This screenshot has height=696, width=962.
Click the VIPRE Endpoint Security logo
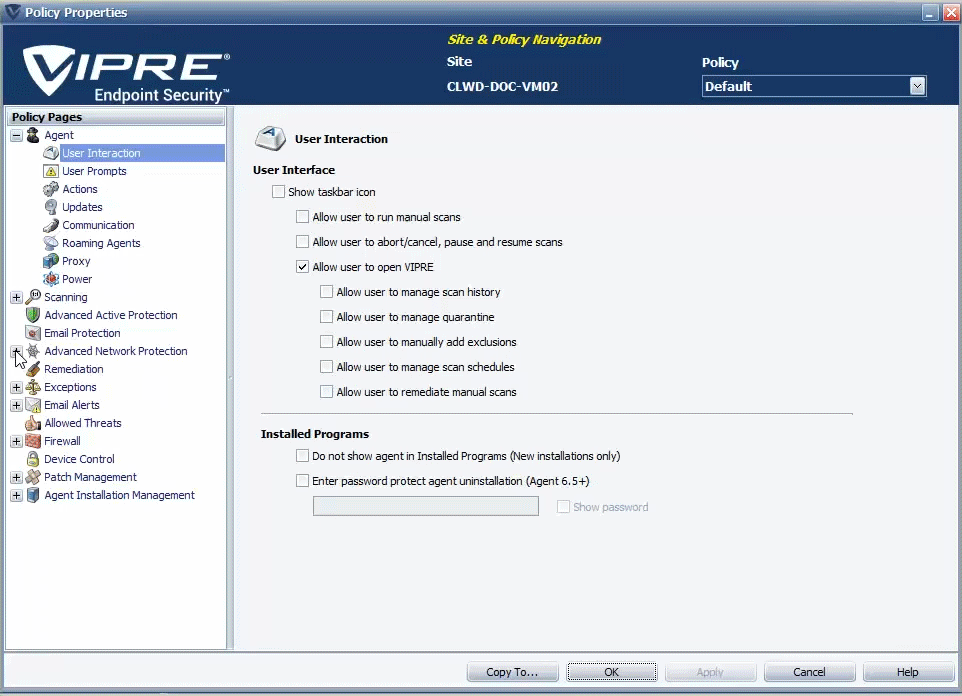(x=126, y=73)
